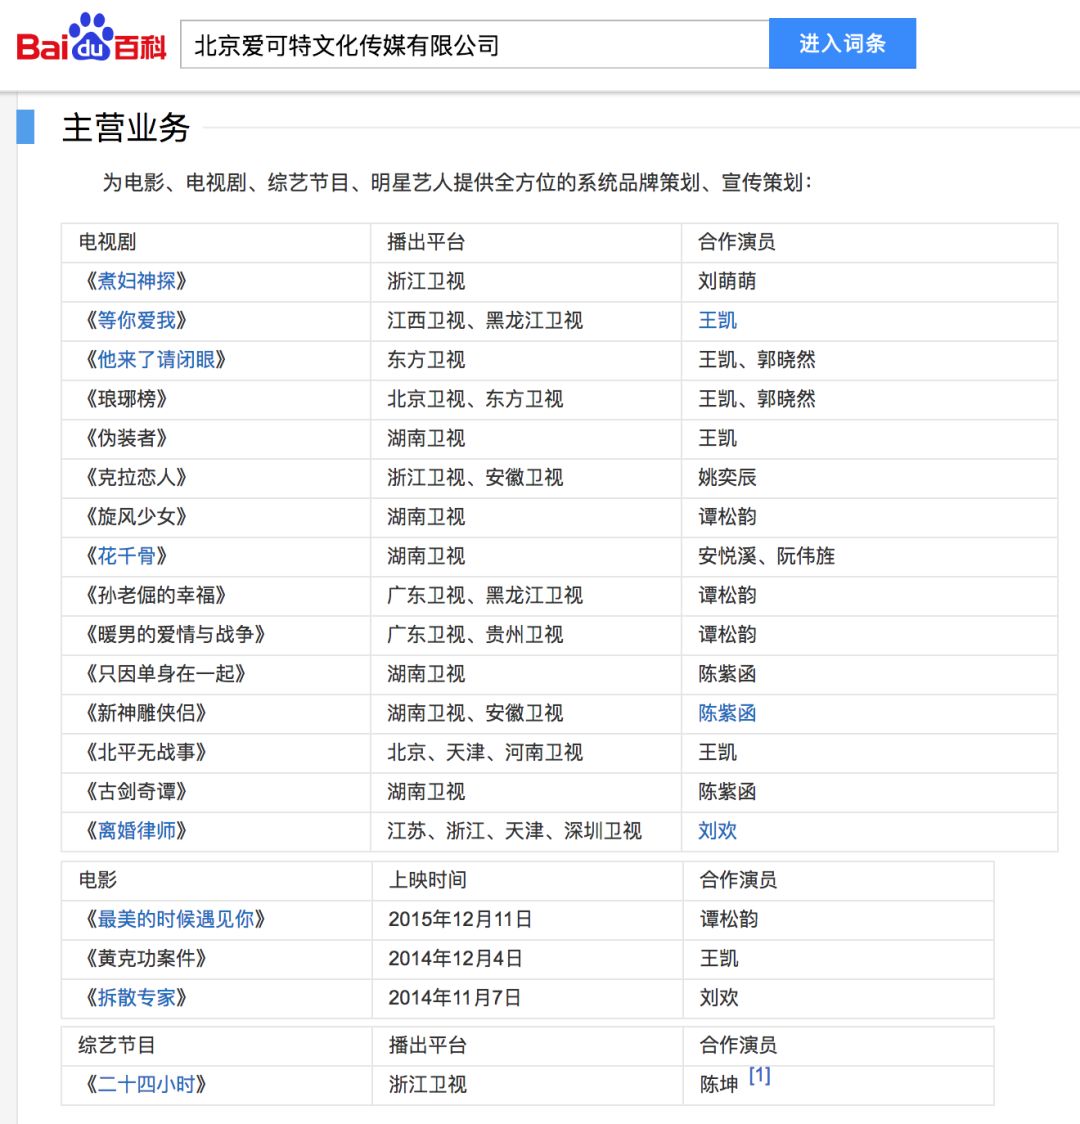Click the 《古剑奇谭》 title cell
This screenshot has width=1080, height=1124.
[x=136, y=791]
